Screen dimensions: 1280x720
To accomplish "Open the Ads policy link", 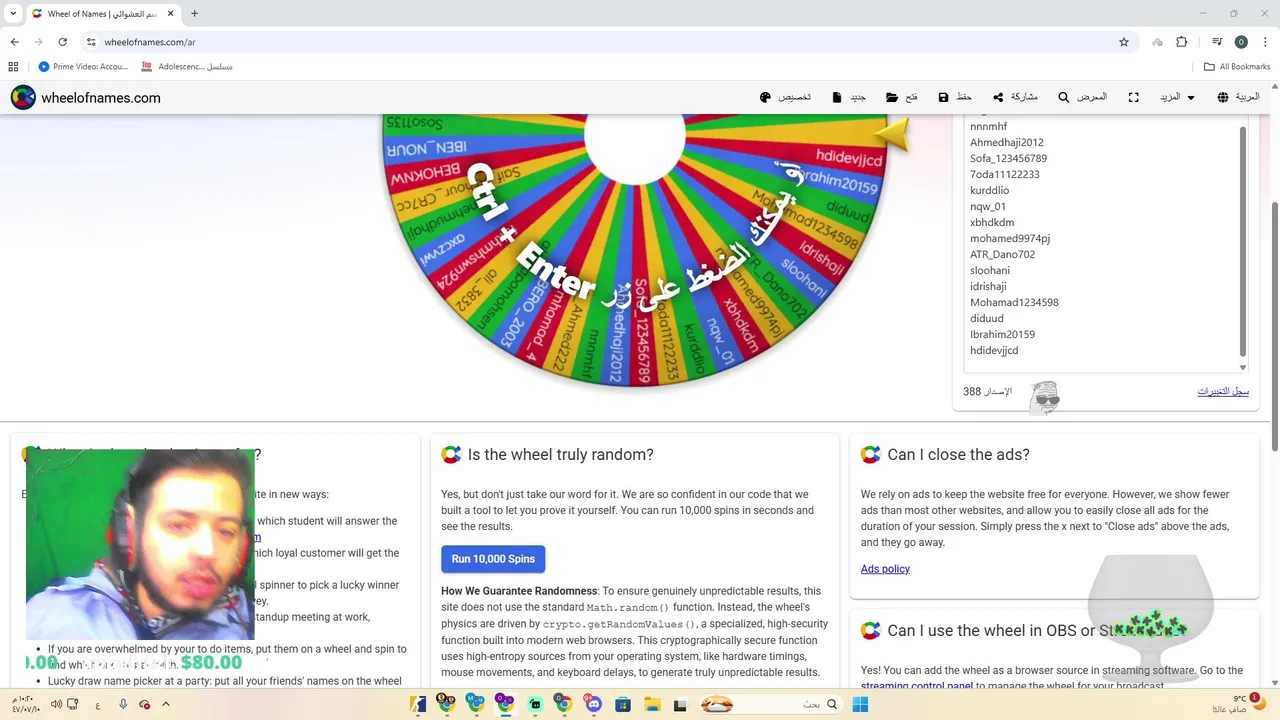I will [x=885, y=569].
